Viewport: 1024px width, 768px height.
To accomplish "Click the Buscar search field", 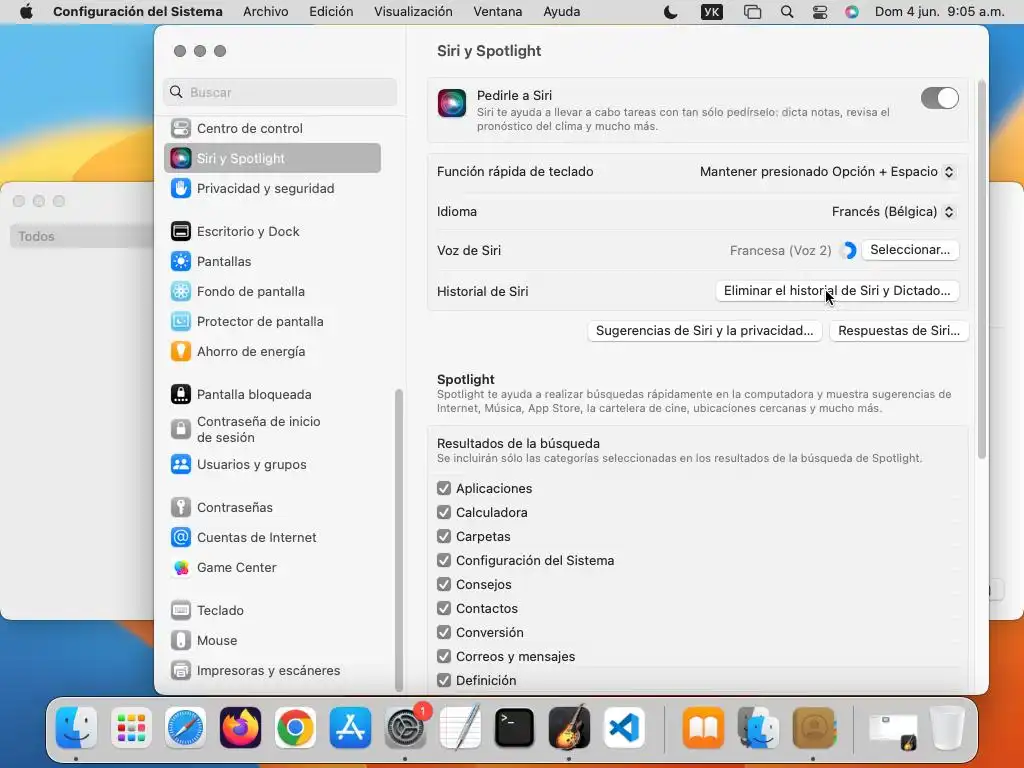I will pyautogui.click(x=280, y=92).
